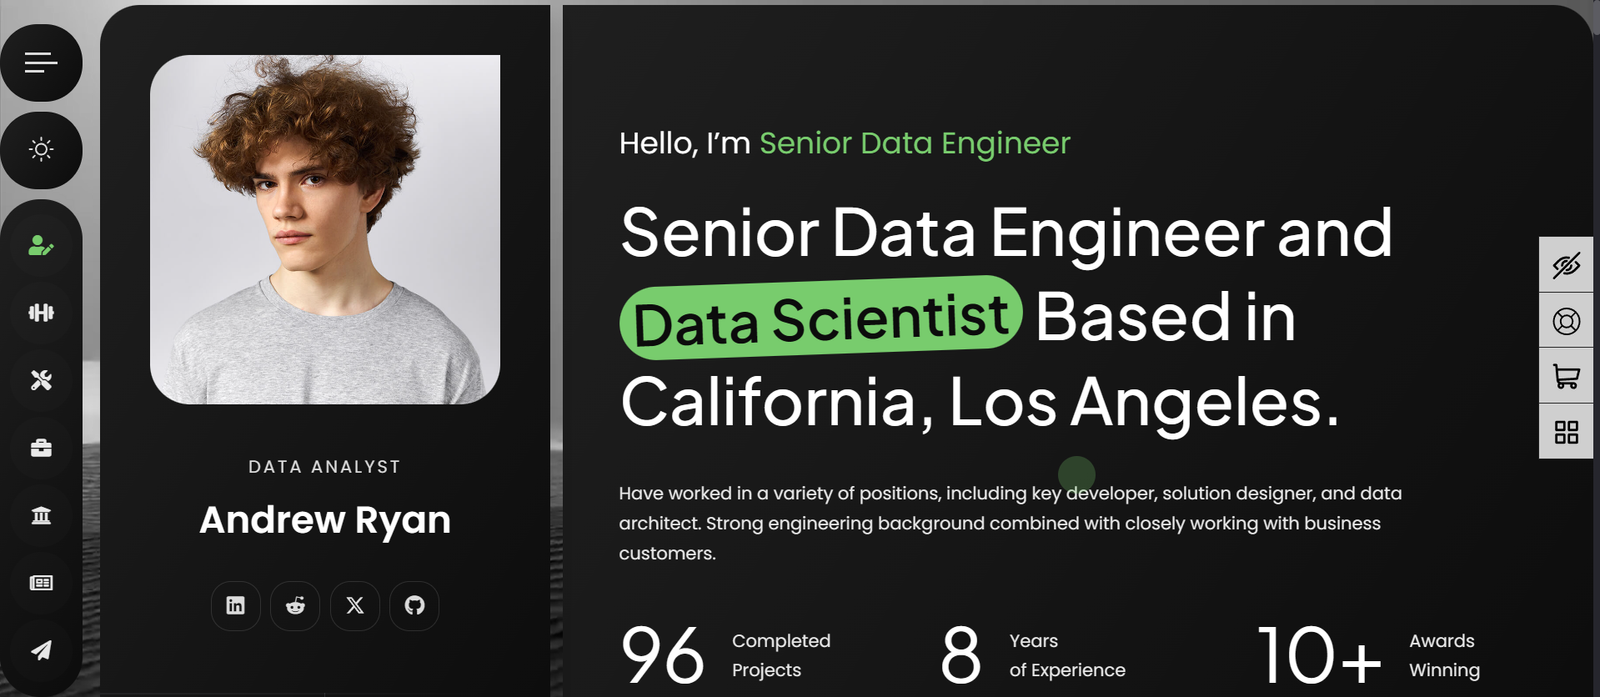Open the shopping cart icon
1600x697 pixels.
click(x=1566, y=376)
